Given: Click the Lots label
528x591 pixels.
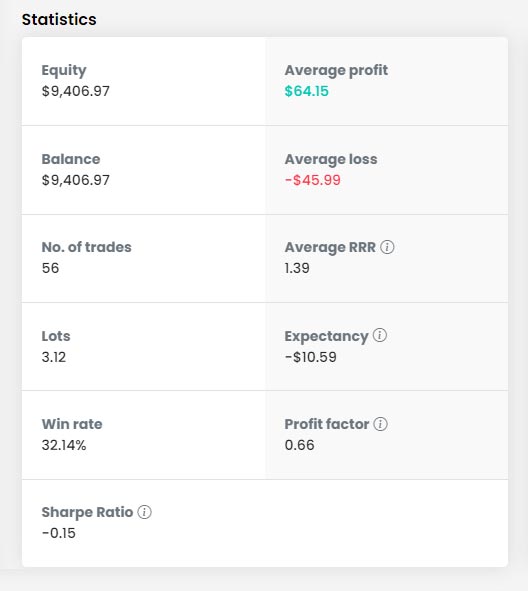Looking at the screenshot, I should point(56,336).
